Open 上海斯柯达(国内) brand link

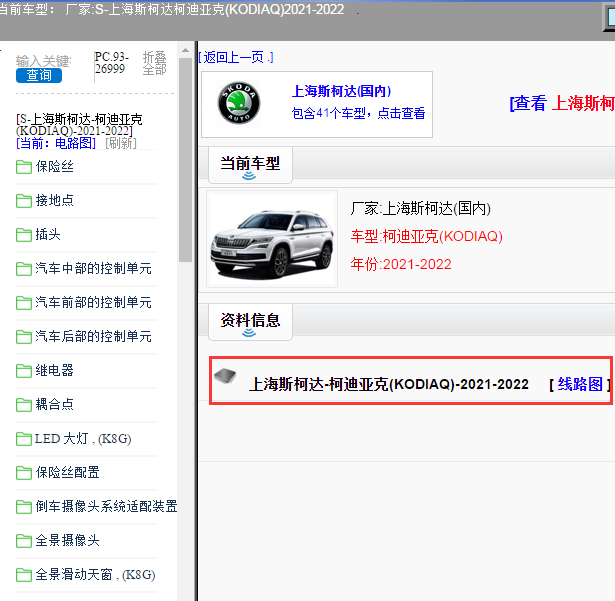341,91
